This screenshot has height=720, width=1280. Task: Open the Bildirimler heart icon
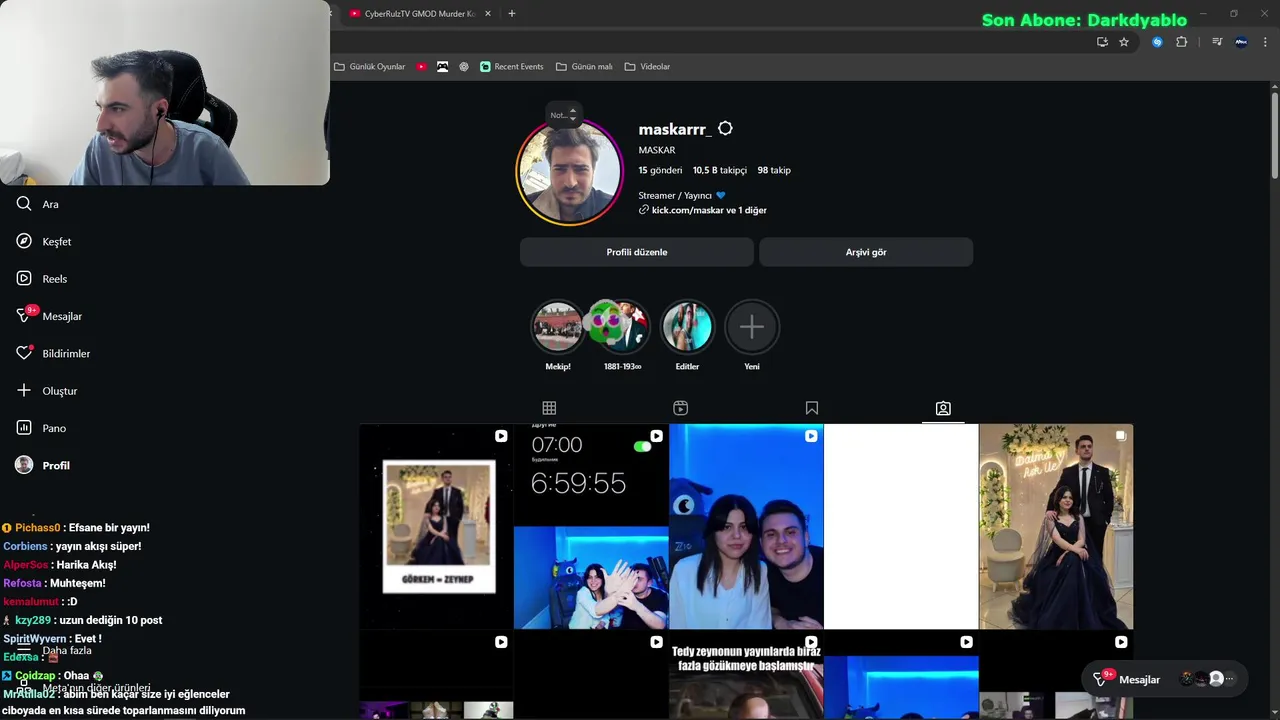pos(24,353)
